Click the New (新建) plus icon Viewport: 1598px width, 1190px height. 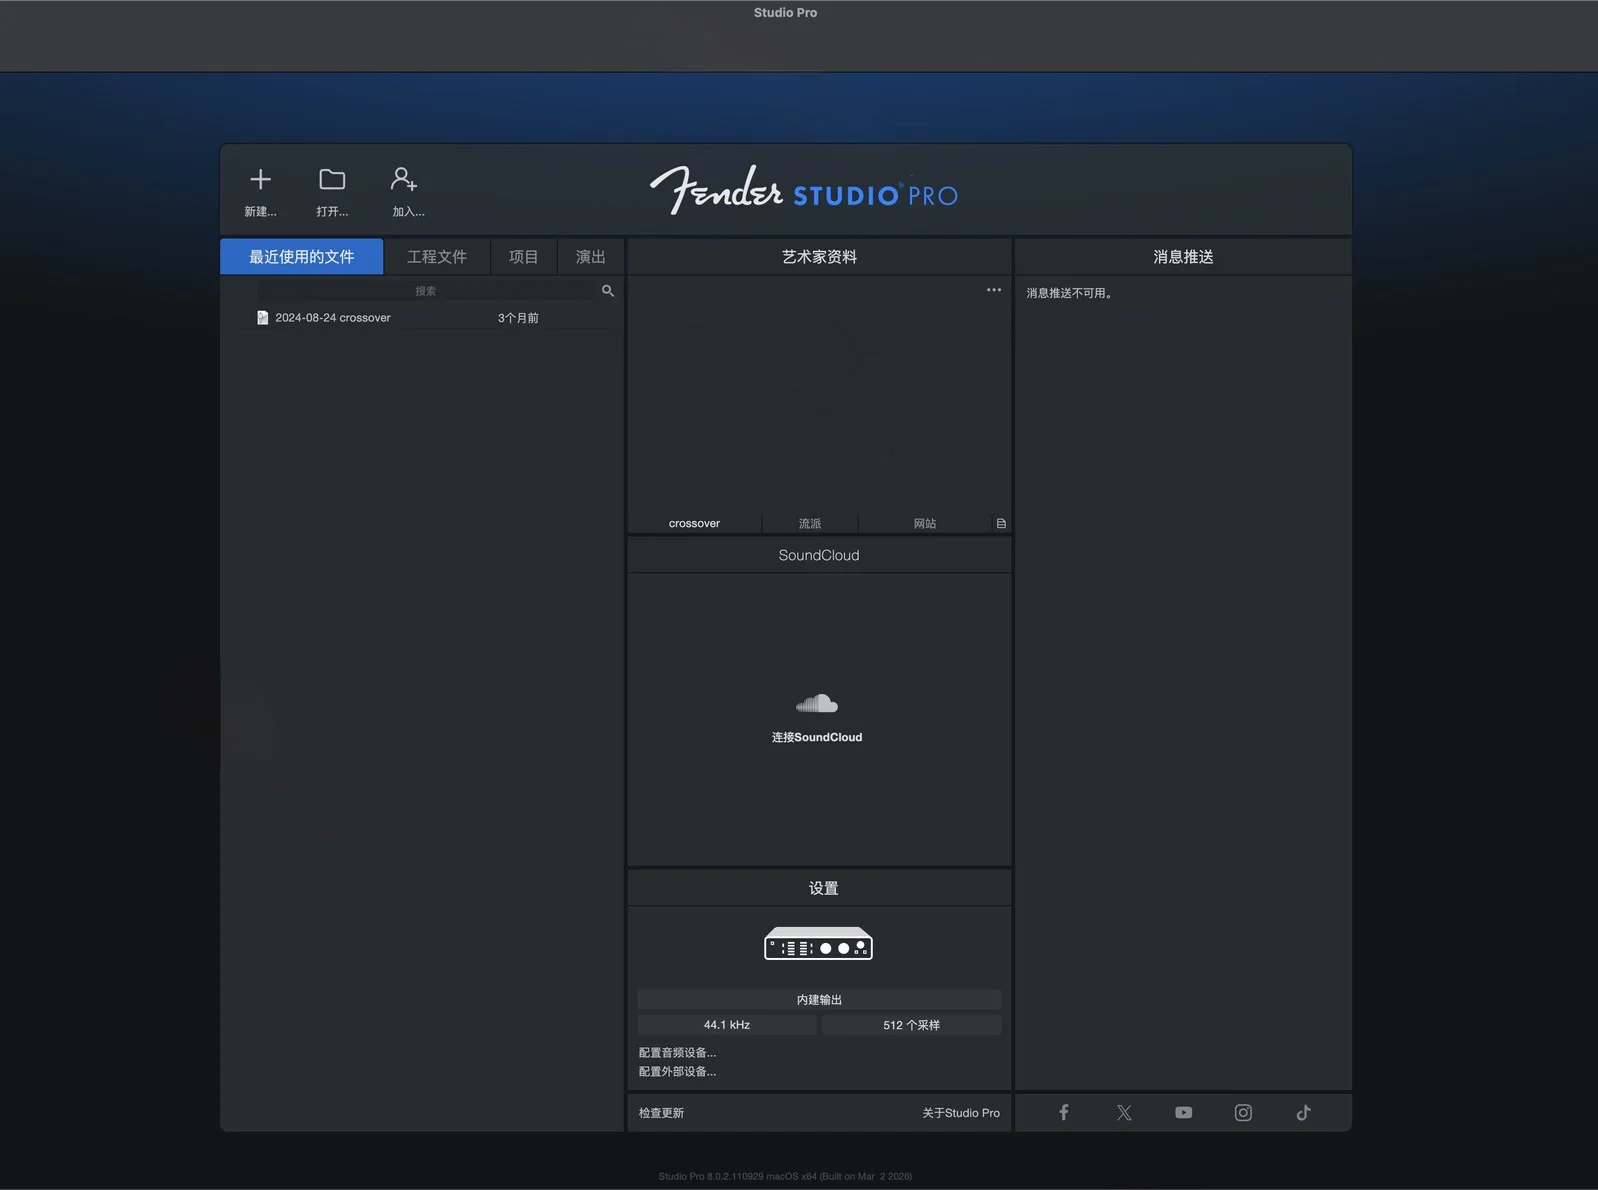click(x=260, y=180)
